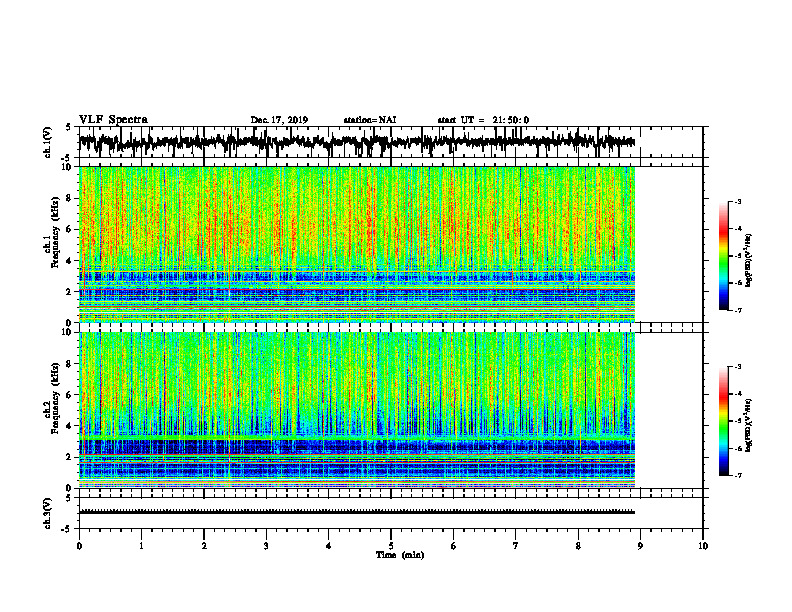Click the ch.1 voltage waveform trace
This screenshot has height=612, width=792.
(x=357, y=142)
